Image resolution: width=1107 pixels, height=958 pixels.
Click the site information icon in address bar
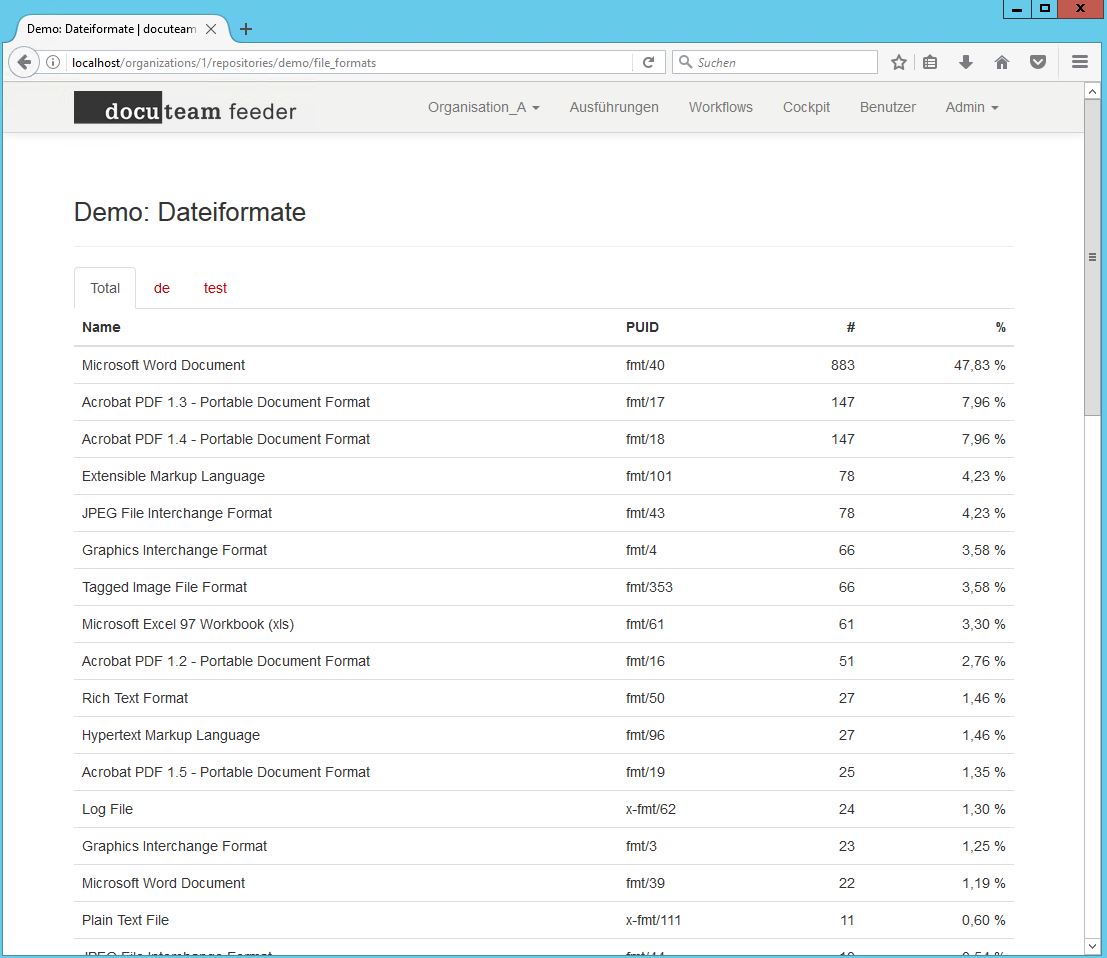53,63
